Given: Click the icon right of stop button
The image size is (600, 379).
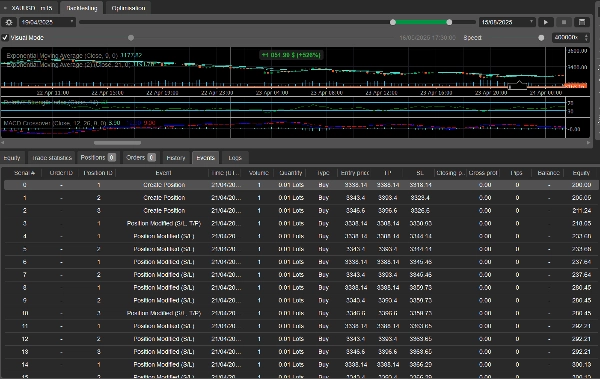Looking at the screenshot, I should click(x=582, y=22).
